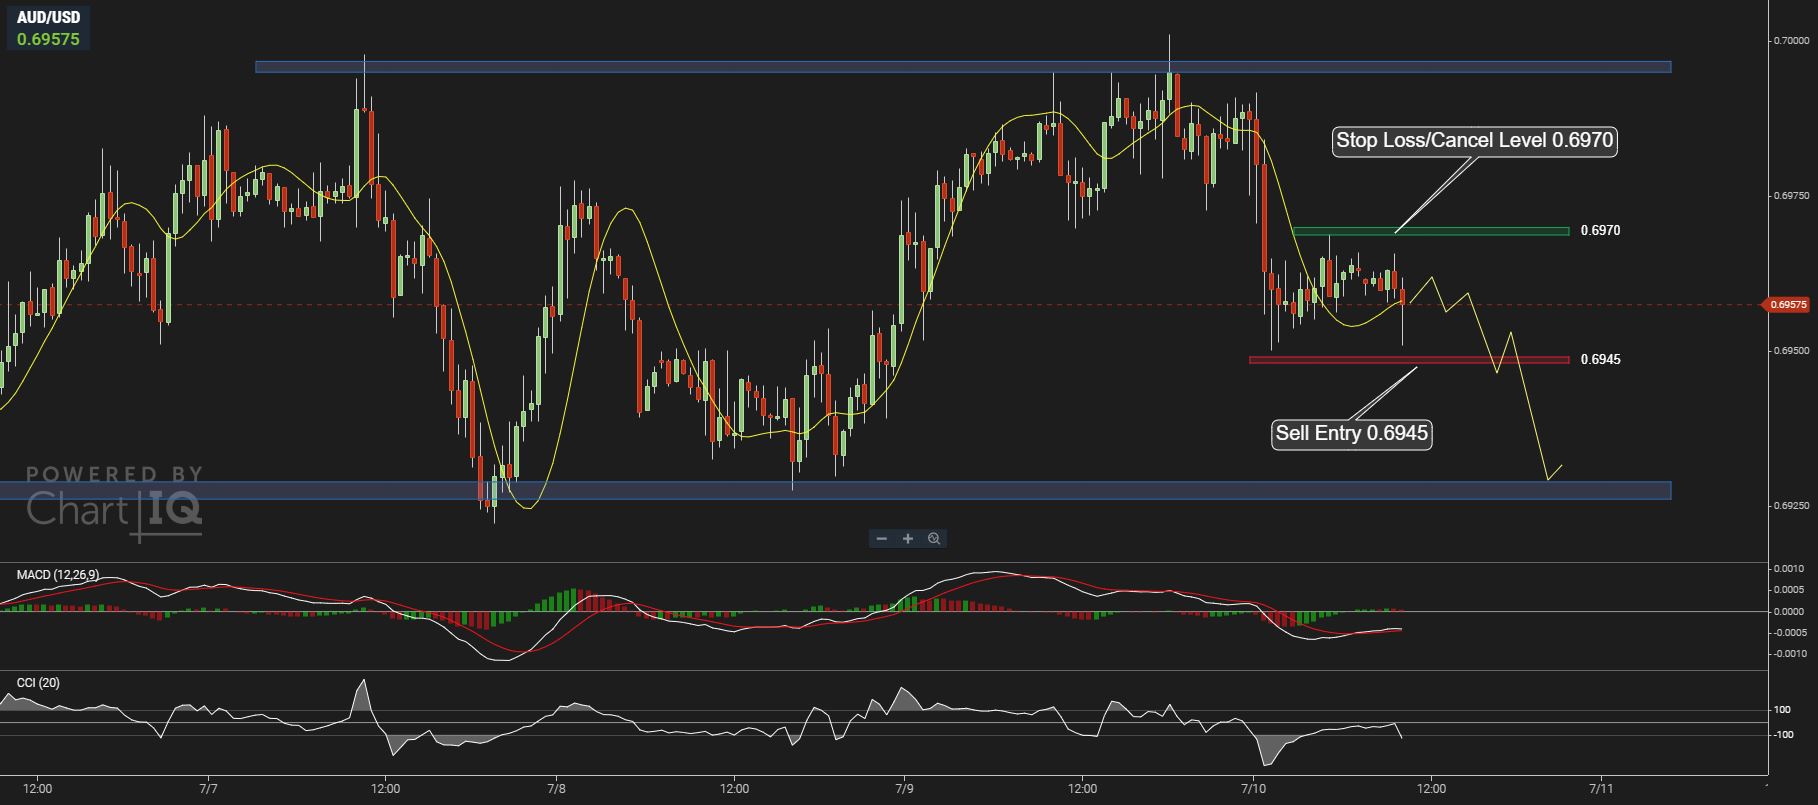Click the 0.0010 MACD axis value

coord(1790,569)
